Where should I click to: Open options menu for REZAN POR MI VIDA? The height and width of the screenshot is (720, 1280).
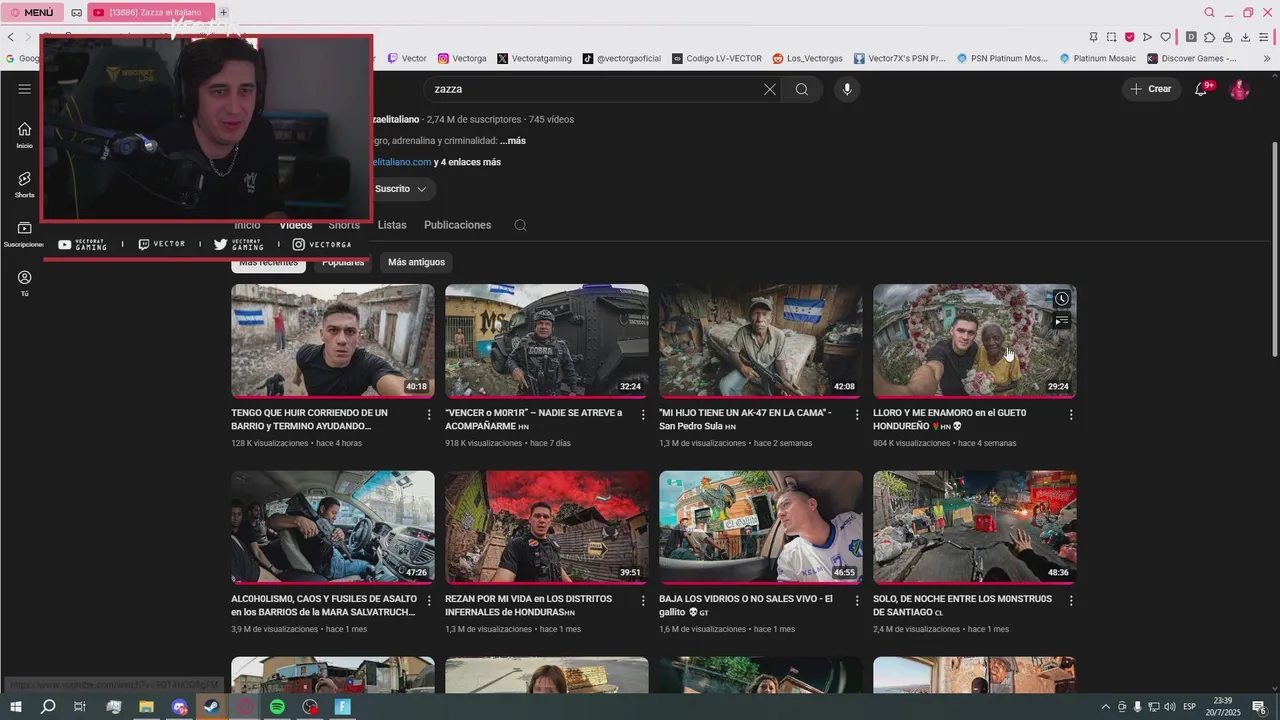(643, 601)
